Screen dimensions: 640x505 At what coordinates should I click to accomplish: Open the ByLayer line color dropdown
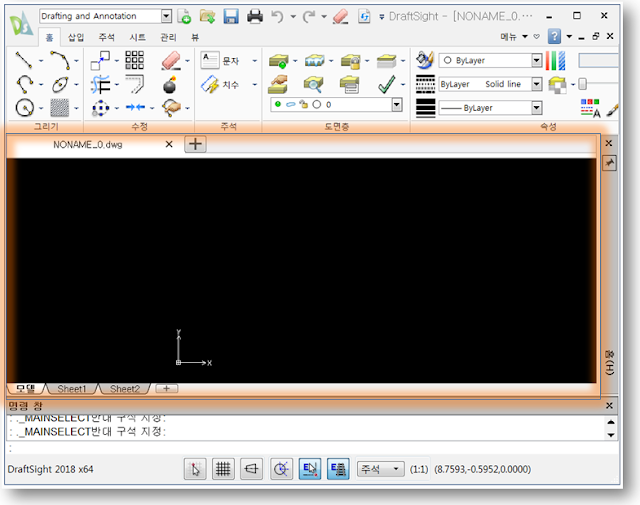536,60
